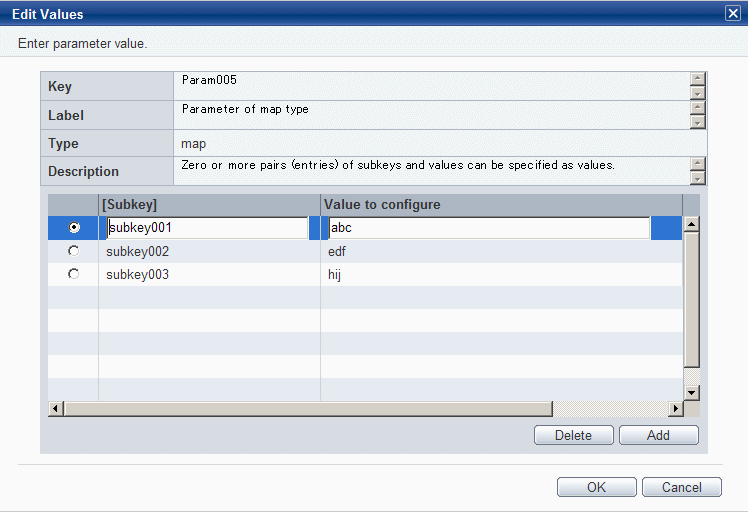Click the table's vertical scroll down arrow
The width and height of the screenshot is (748, 512).
[x=691, y=393]
